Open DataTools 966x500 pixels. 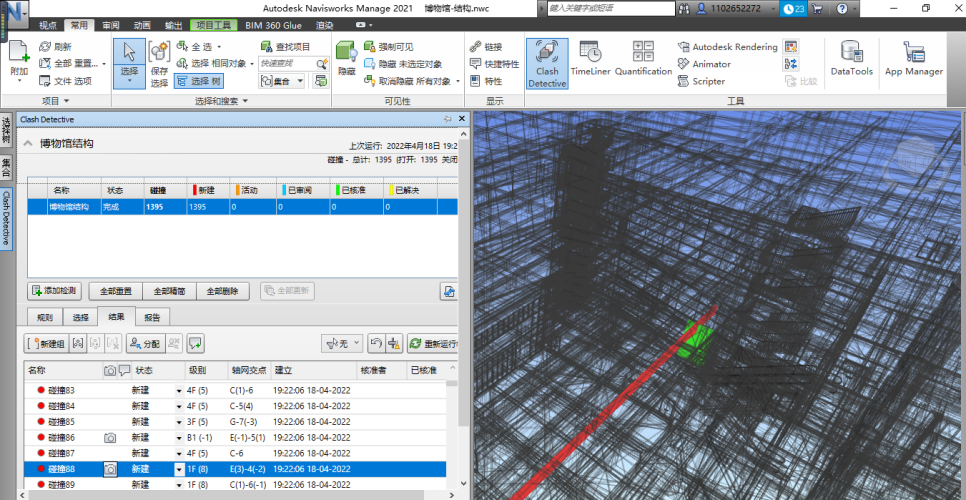(x=851, y=59)
